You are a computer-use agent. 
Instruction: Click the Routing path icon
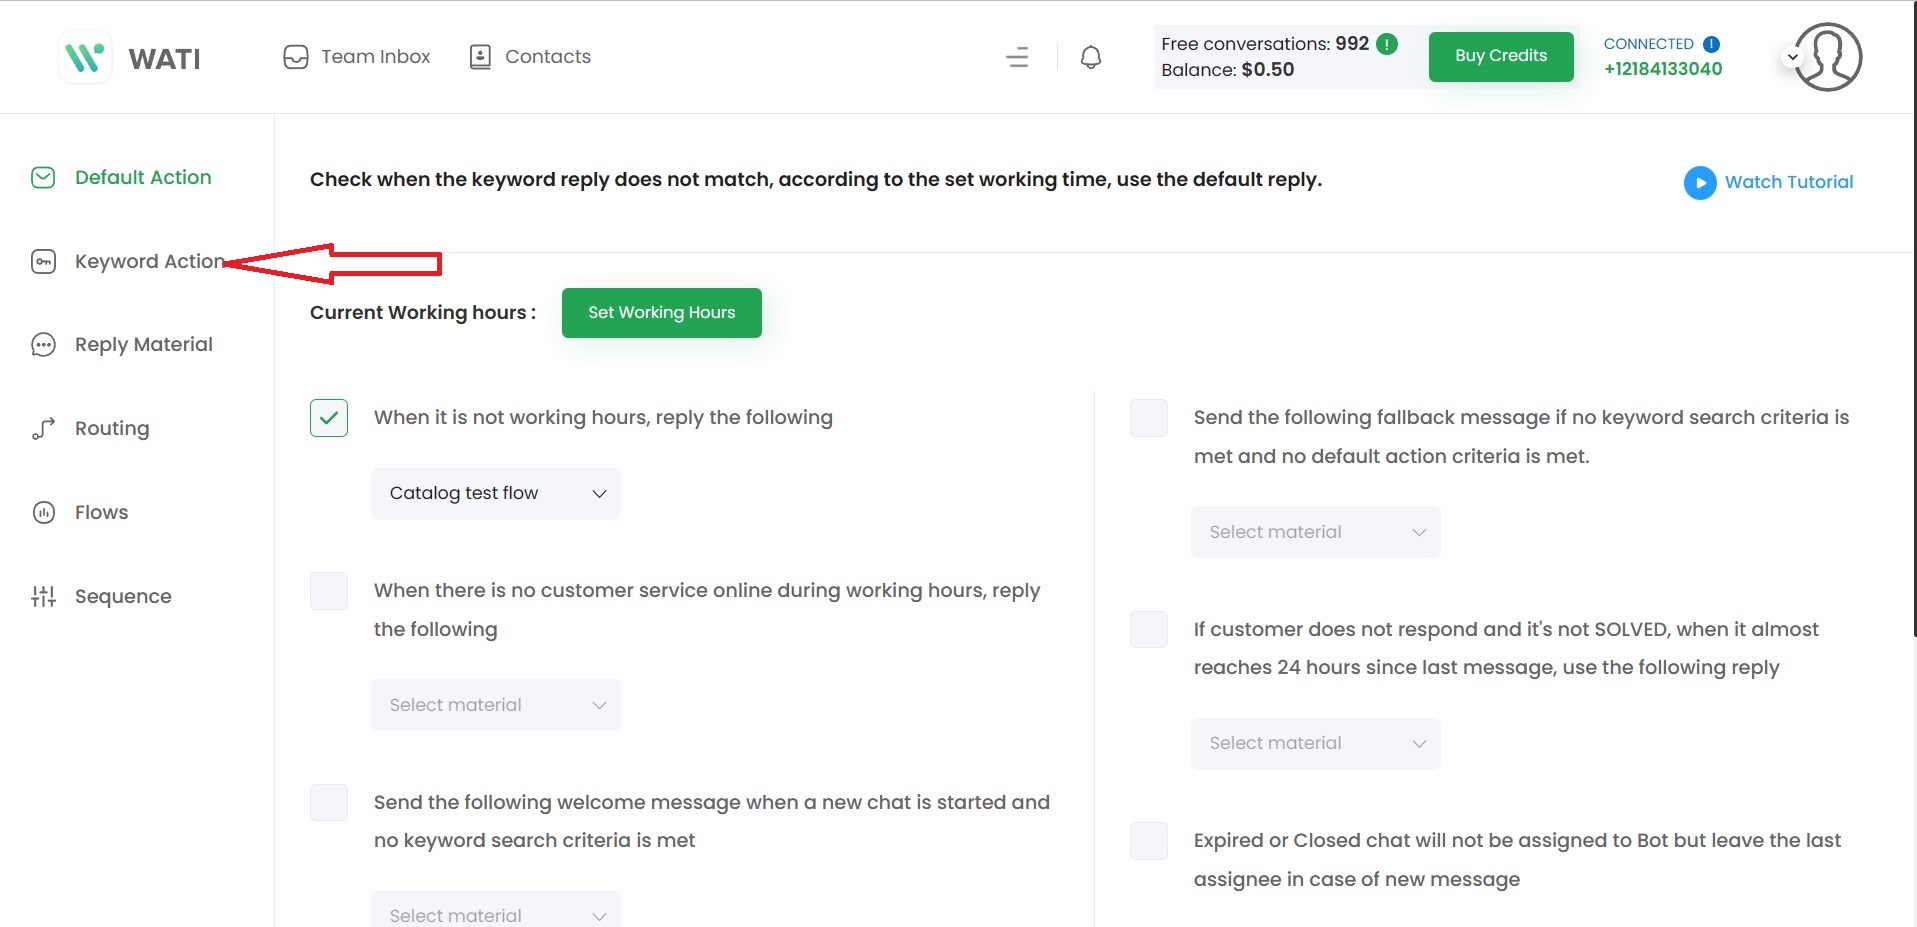click(43, 428)
